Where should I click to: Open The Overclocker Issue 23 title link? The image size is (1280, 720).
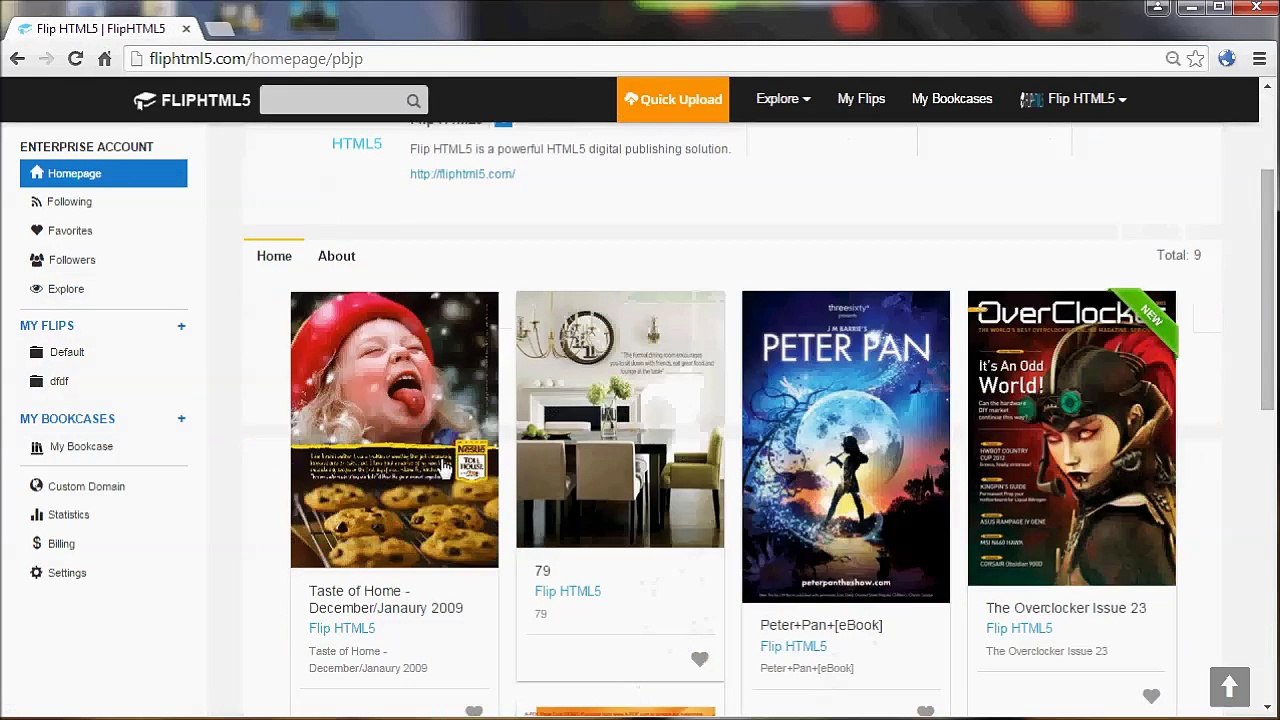(x=1066, y=608)
